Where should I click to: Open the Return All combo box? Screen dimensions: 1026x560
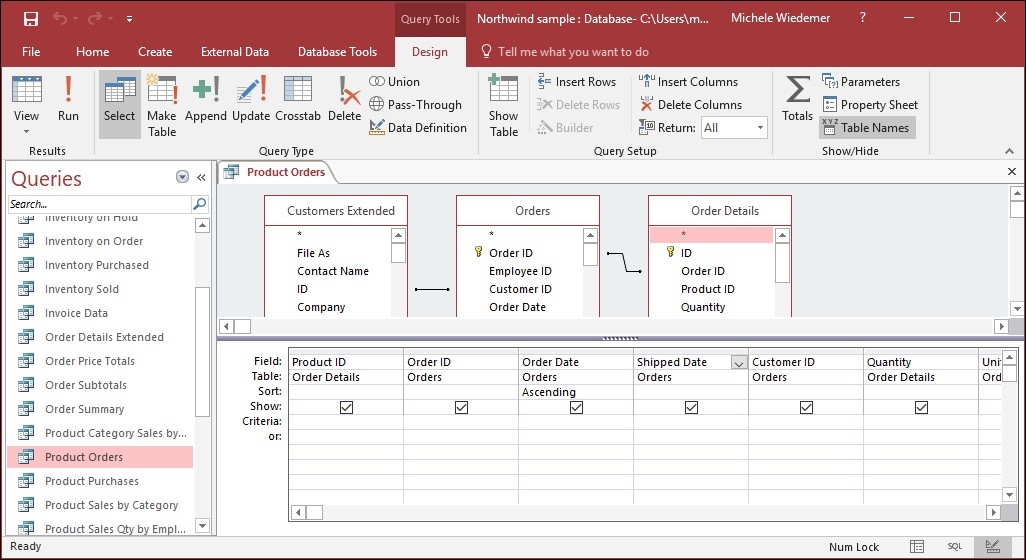point(734,128)
